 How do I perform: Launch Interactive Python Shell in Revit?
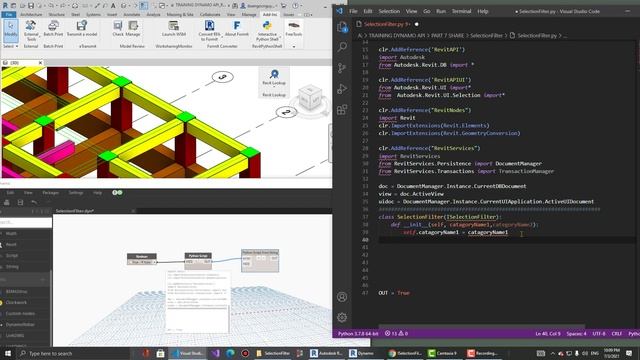(x=267, y=31)
